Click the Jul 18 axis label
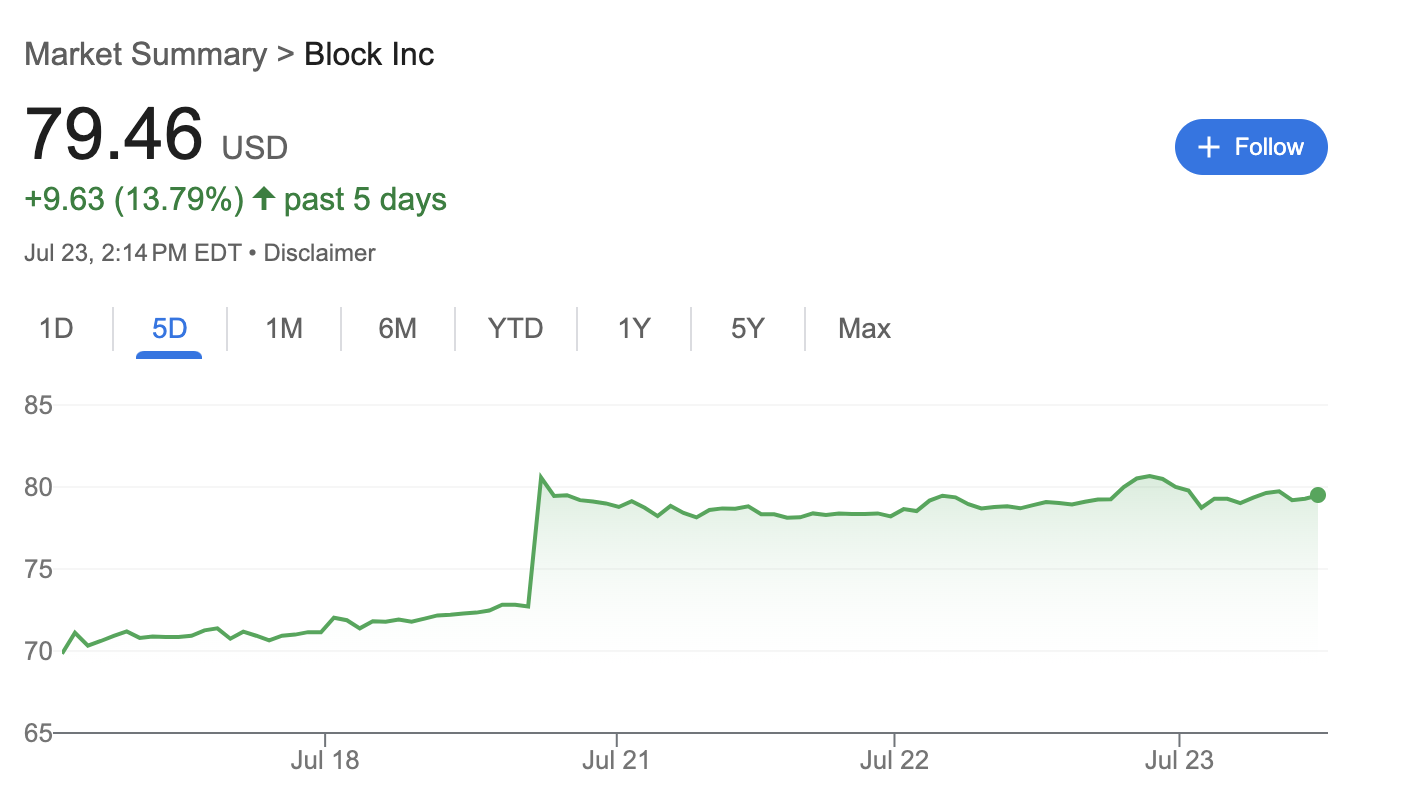The height and width of the screenshot is (804, 1412). tap(325, 760)
